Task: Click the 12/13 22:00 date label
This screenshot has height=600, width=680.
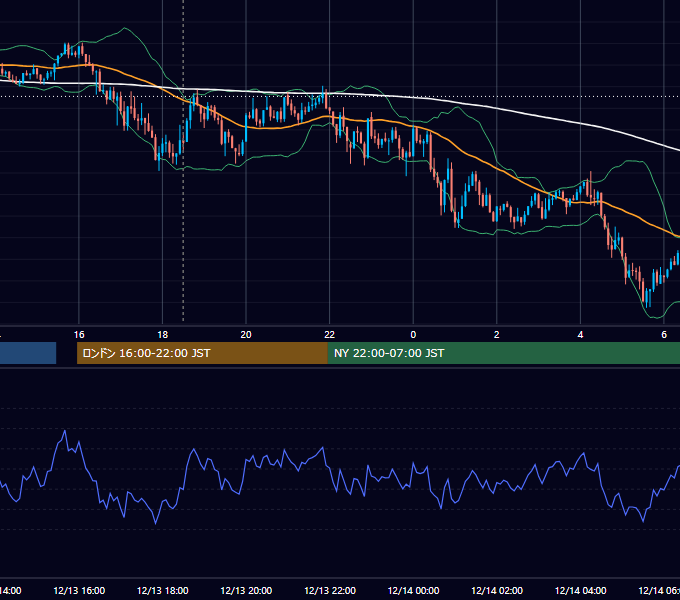Action: click(330, 590)
